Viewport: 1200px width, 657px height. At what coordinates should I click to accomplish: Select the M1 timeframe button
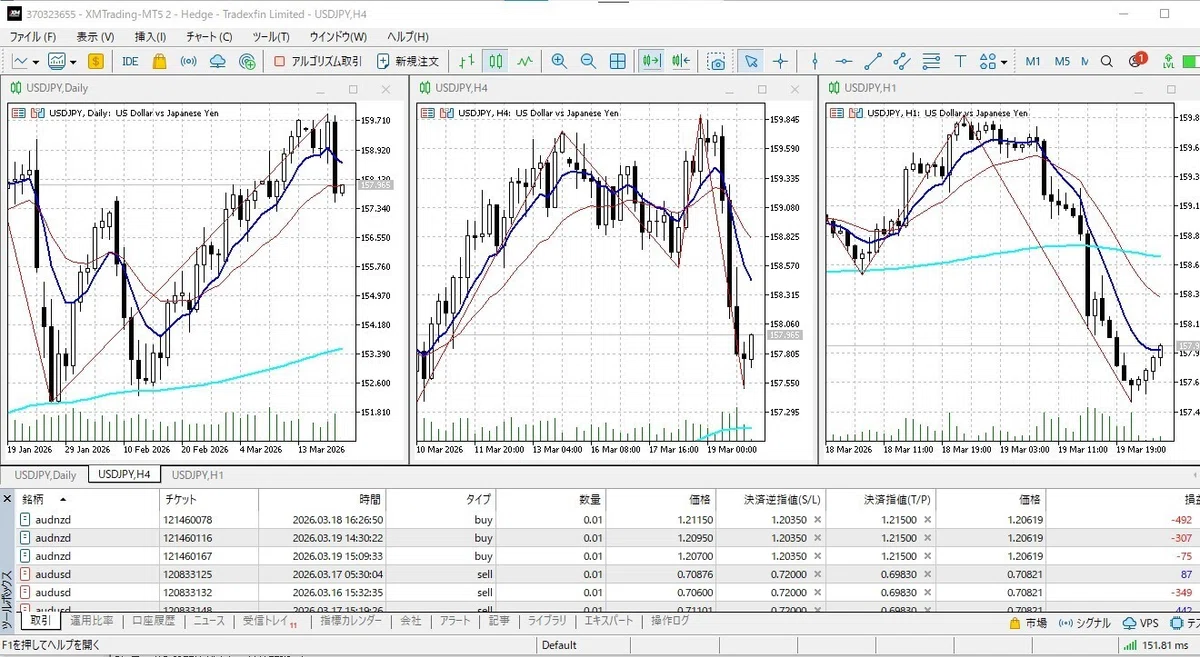pos(1033,61)
